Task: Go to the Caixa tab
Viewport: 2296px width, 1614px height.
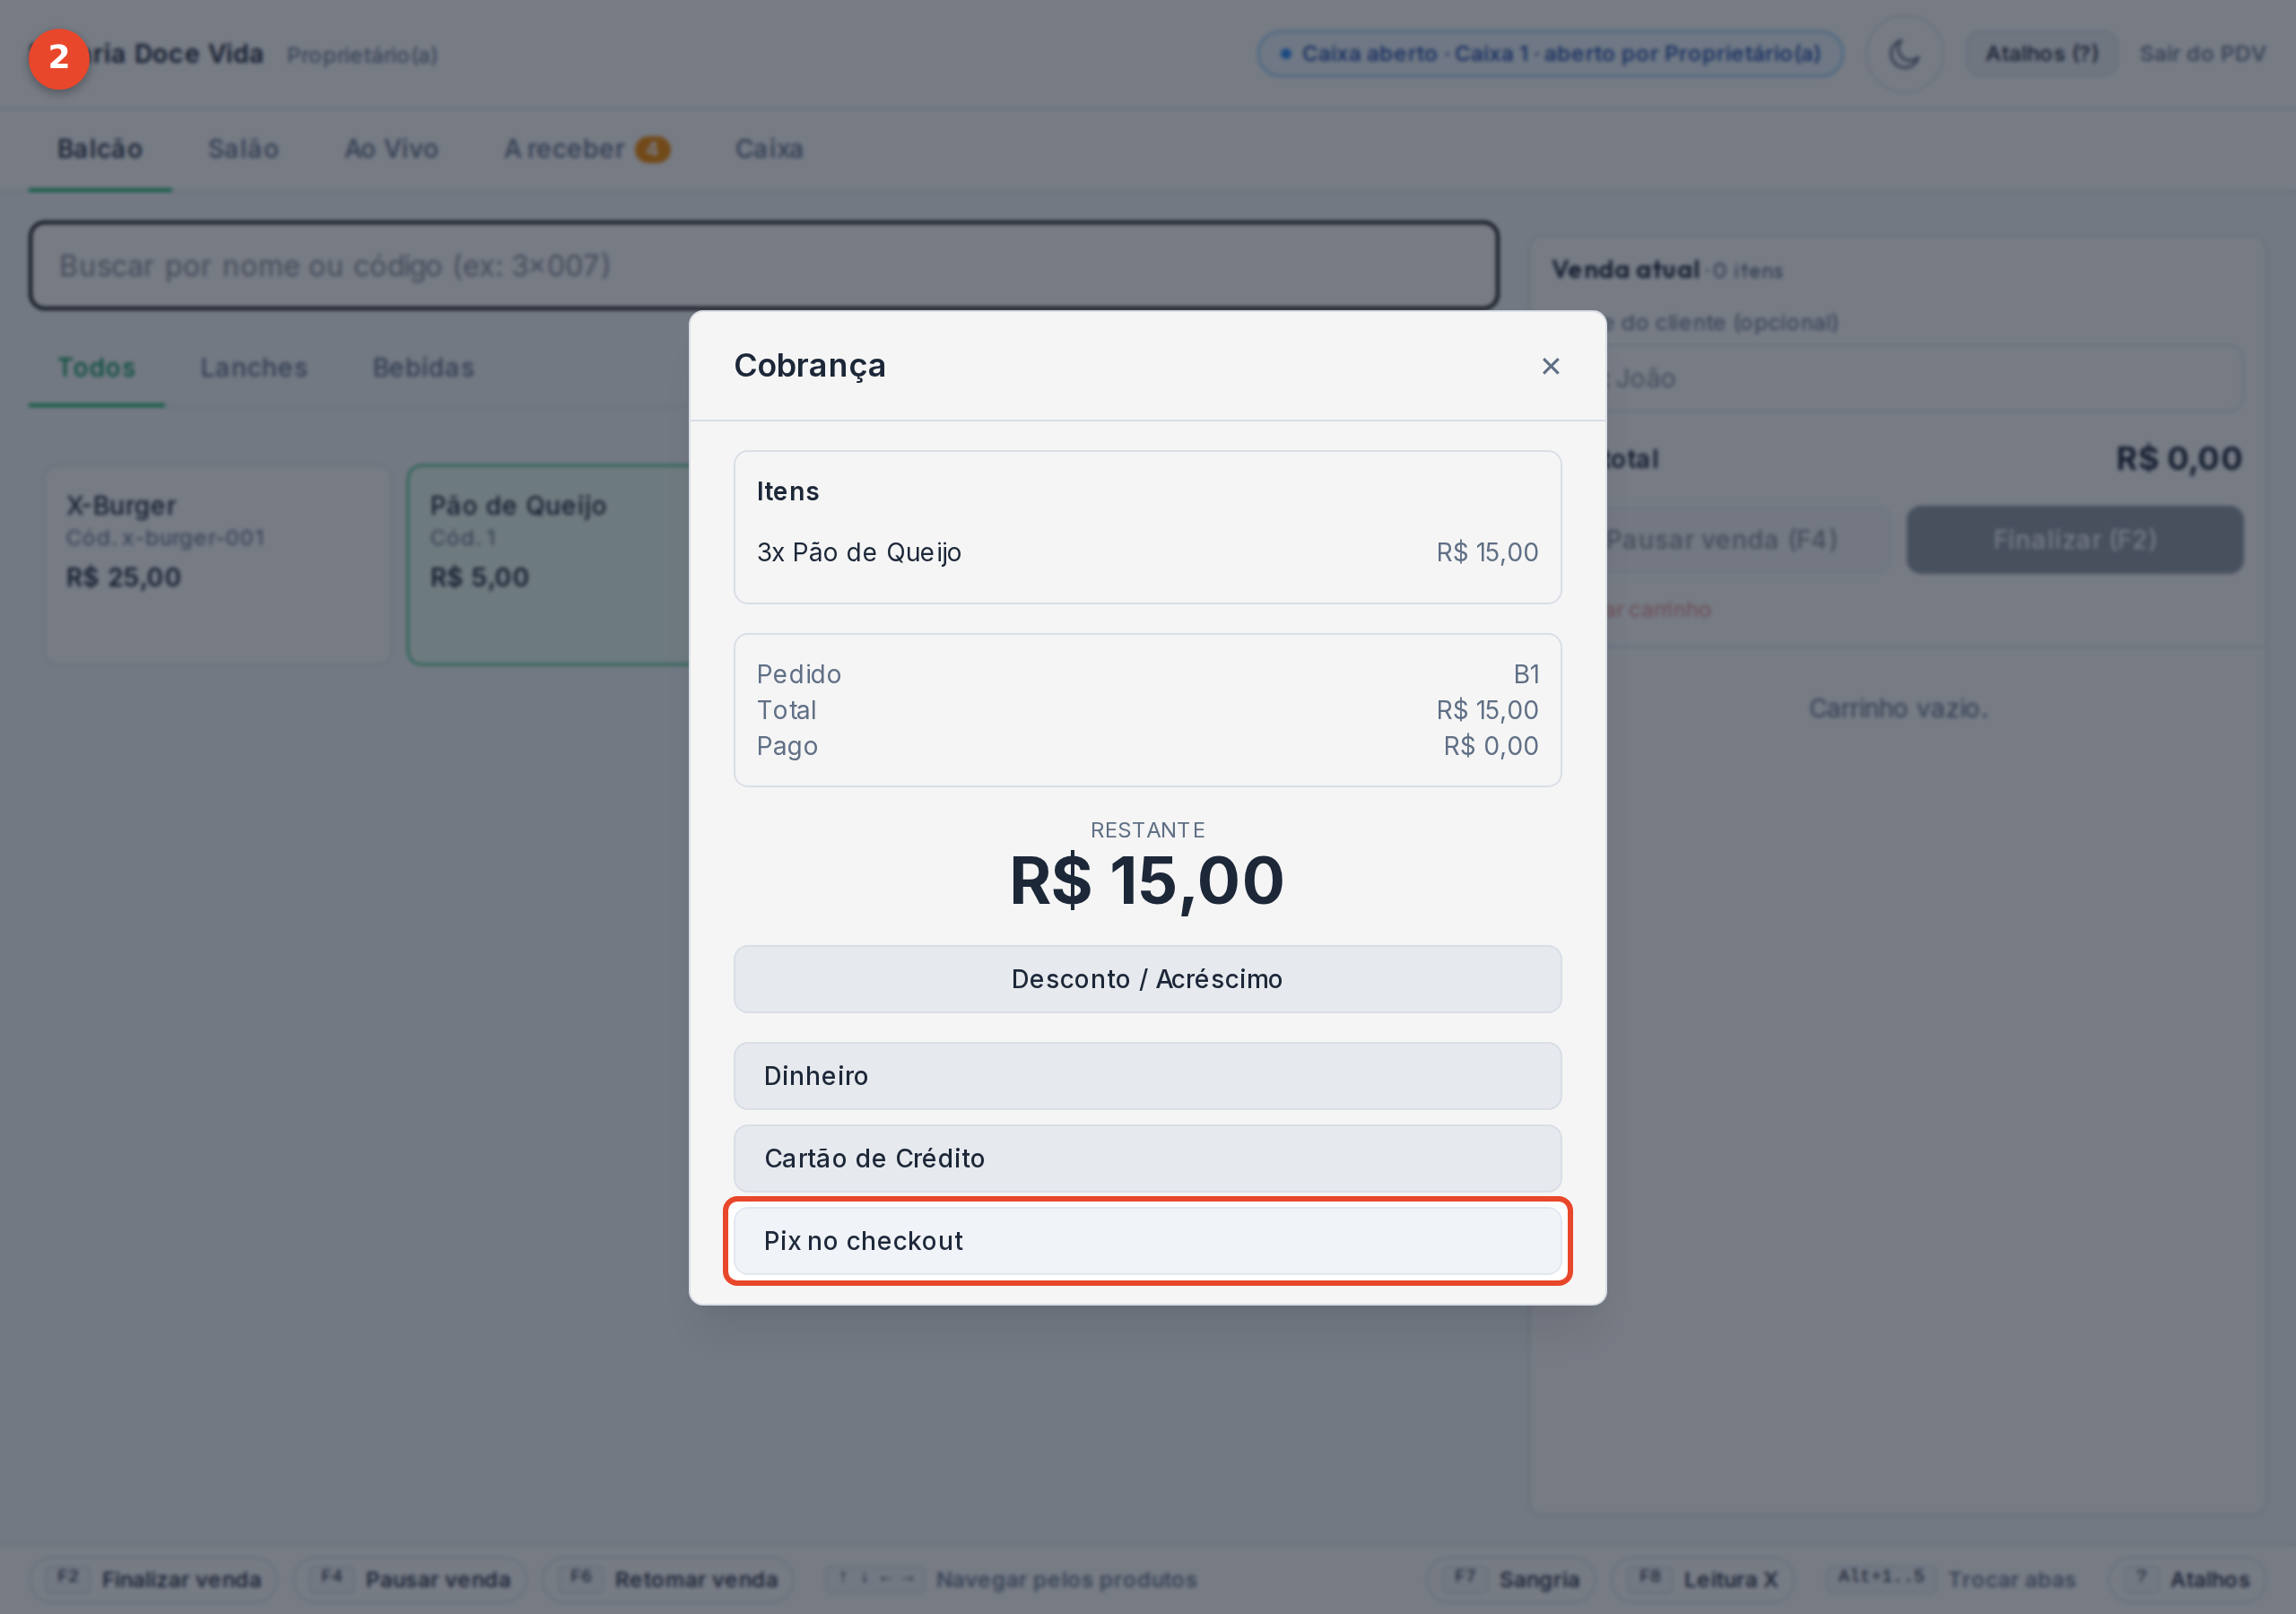Action: coord(769,149)
